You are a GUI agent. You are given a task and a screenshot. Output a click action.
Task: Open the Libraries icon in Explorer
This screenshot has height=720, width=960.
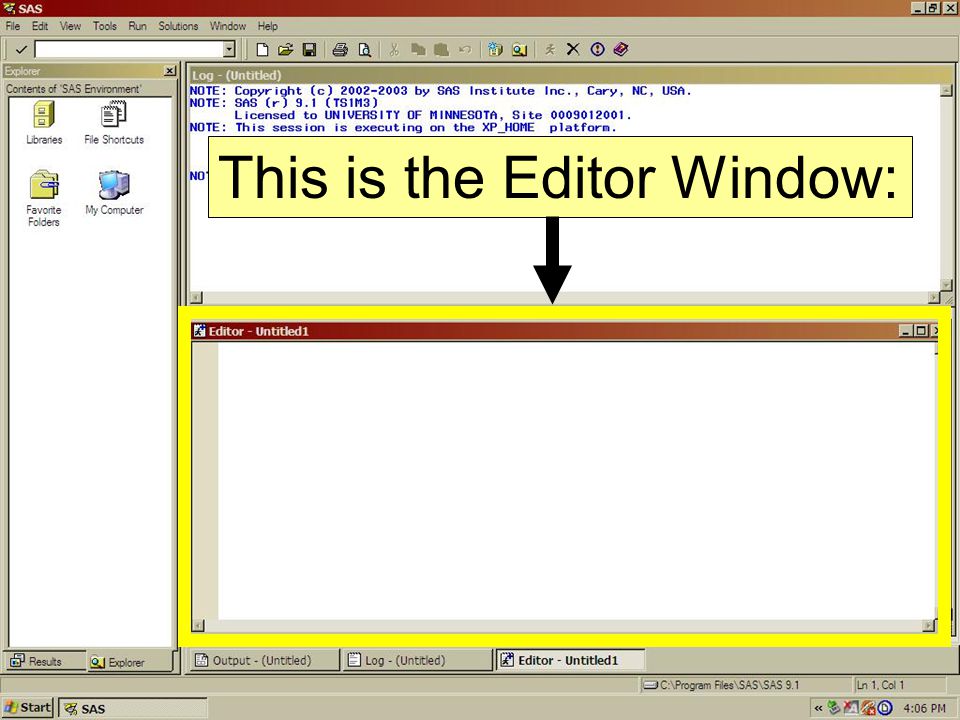[44, 122]
